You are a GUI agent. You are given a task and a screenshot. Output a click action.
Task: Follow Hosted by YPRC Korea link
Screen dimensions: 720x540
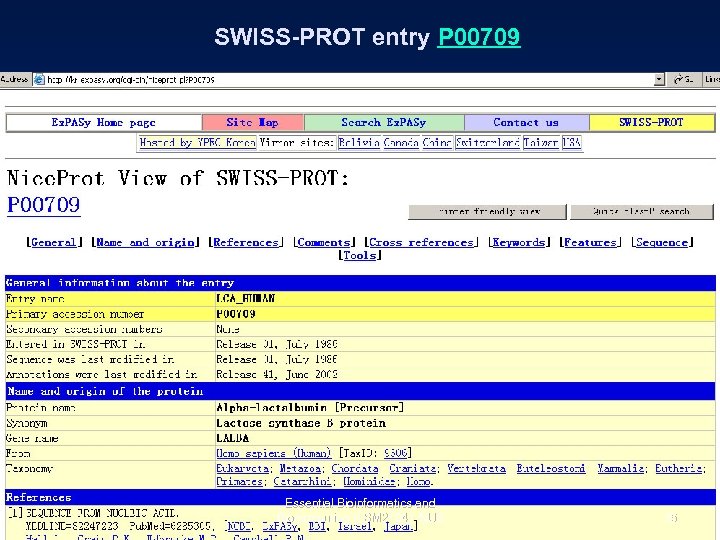197,143
